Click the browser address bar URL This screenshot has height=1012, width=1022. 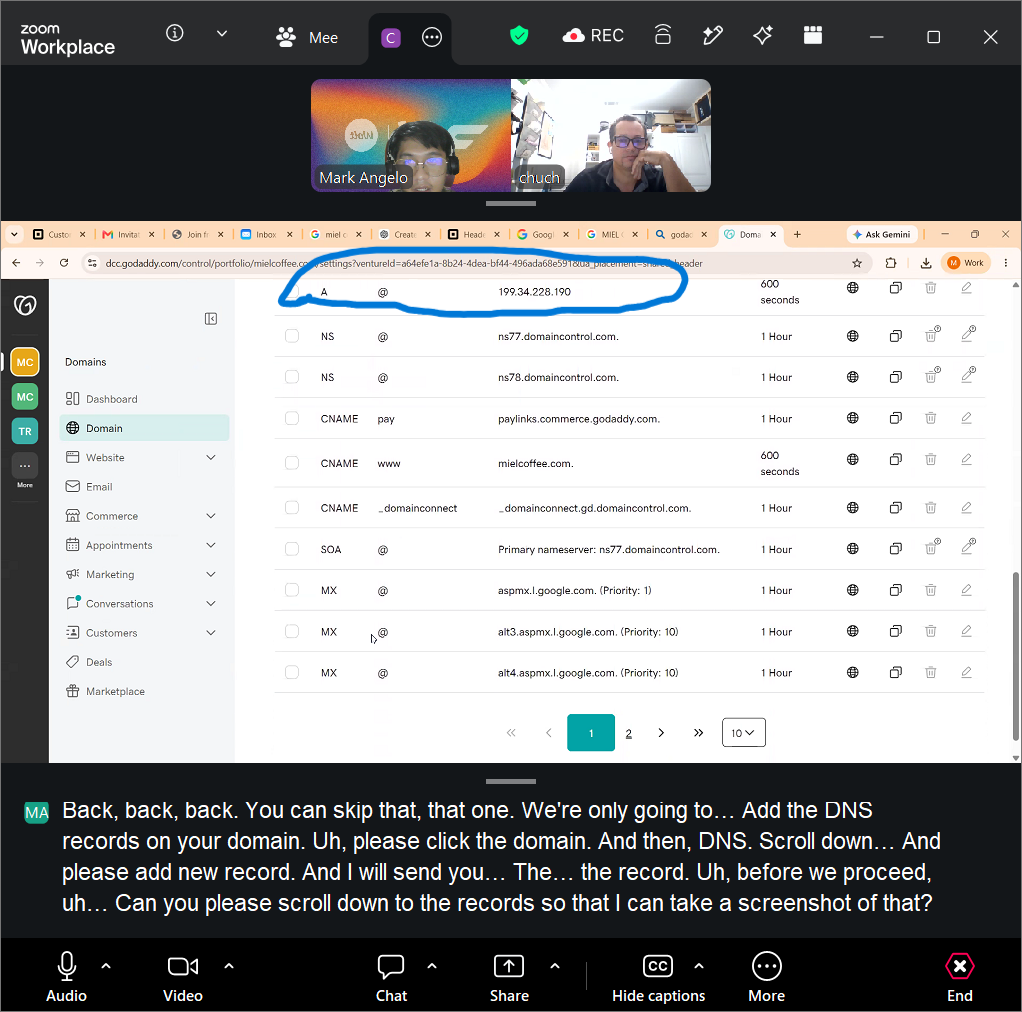[404, 263]
